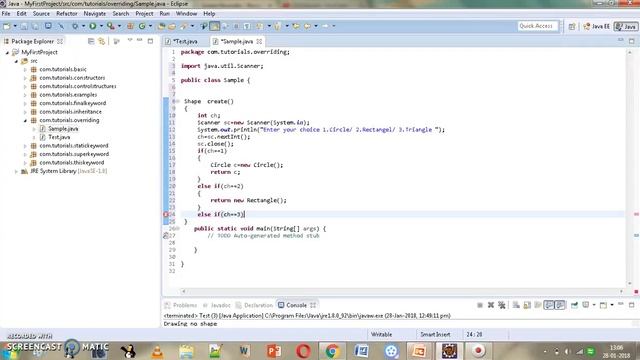Select com.tutorials.statickeyword package

click(x=74, y=146)
